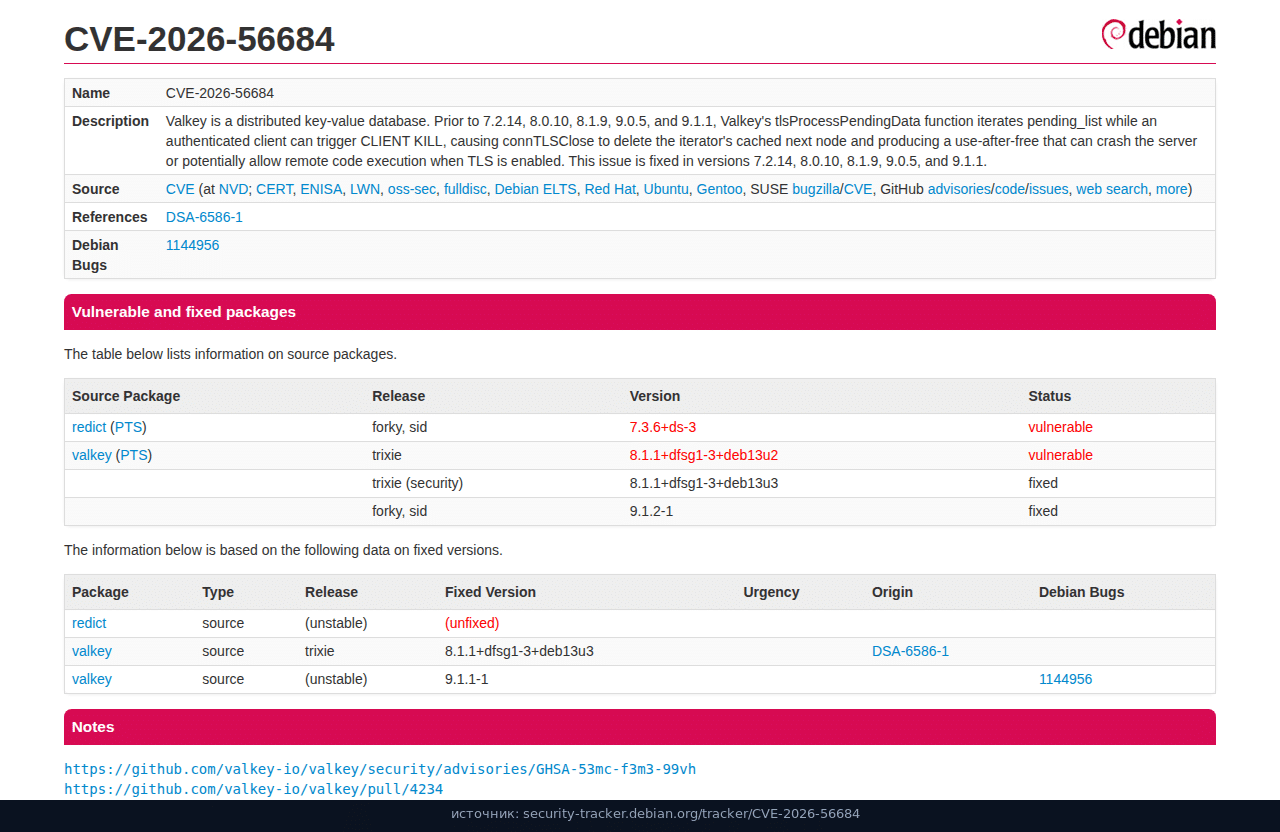Open the redict source package link
Viewport: 1280px width, 832px height.
click(x=89, y=427)
